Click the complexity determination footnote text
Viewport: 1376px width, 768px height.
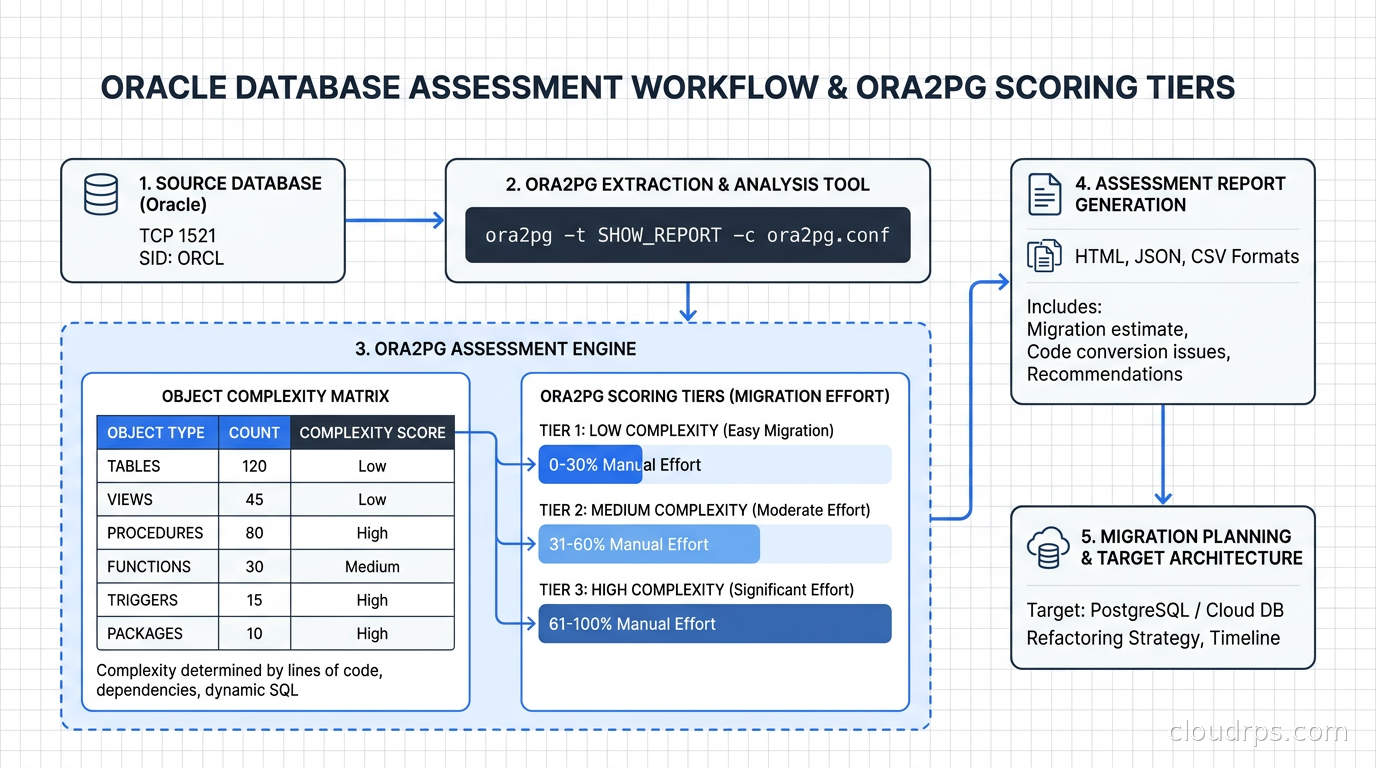coord(239,680)
